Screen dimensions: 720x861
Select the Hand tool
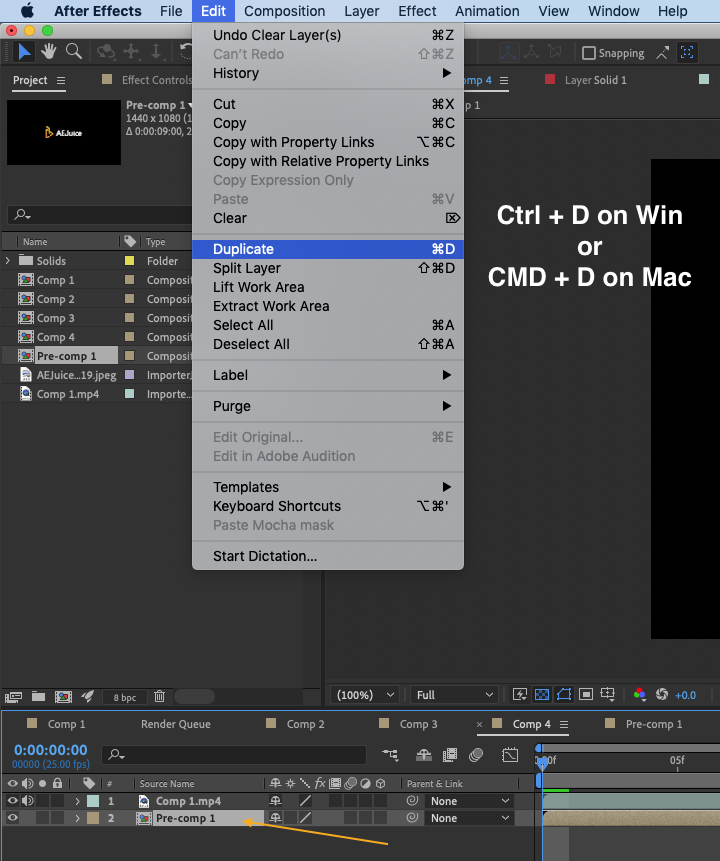[x=49, y=52]
